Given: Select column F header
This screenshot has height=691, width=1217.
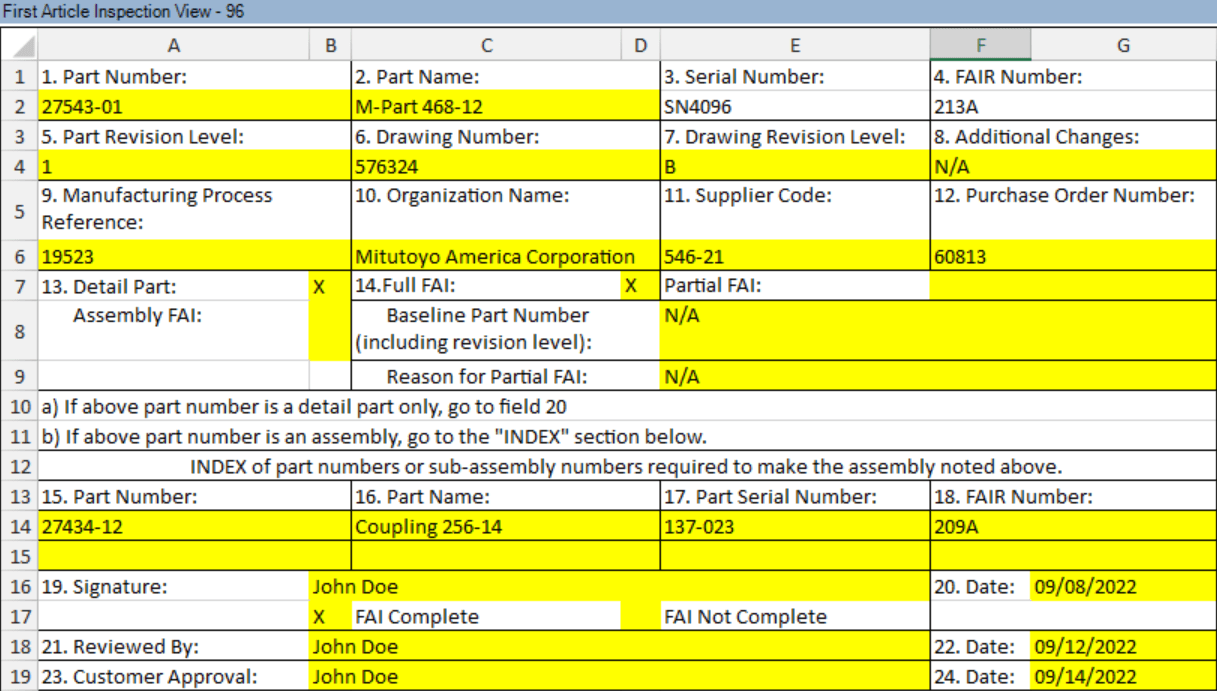Looking at the screenshot, I should click(x=979, y=45).
